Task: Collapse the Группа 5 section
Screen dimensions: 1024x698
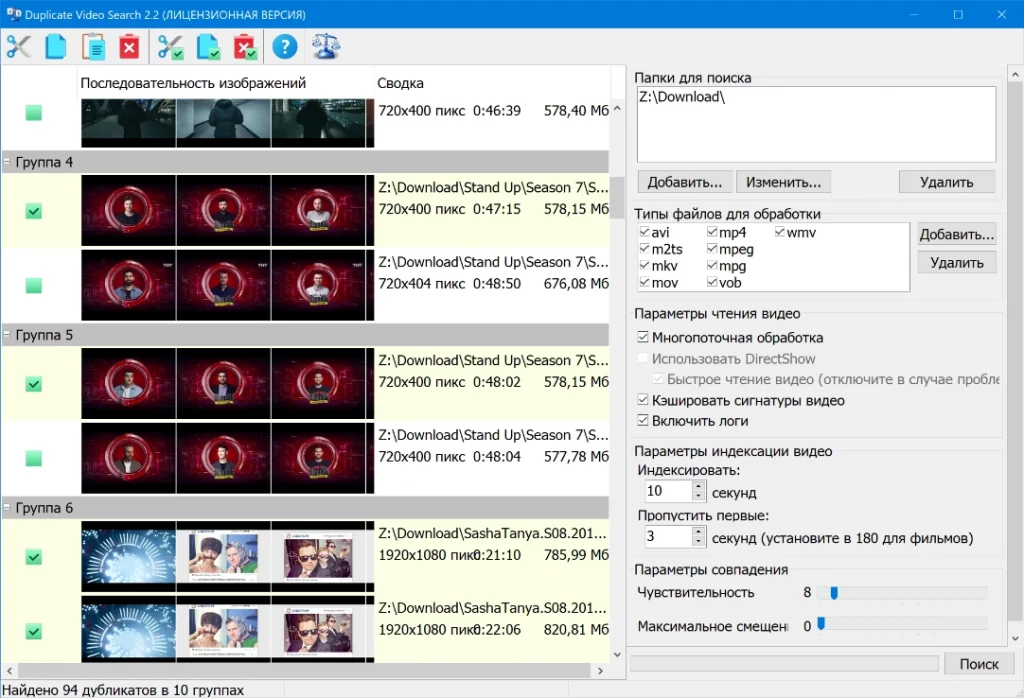Action: [7, 335]
